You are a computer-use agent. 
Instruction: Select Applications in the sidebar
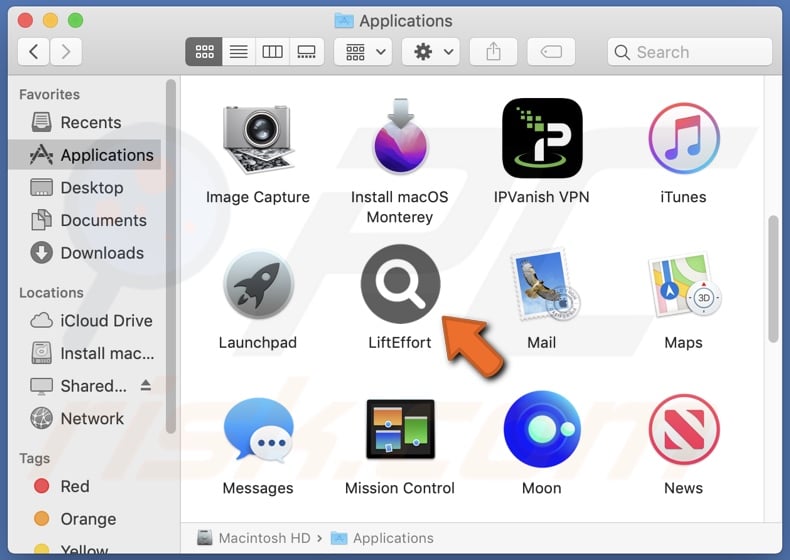tap(85, 155)
